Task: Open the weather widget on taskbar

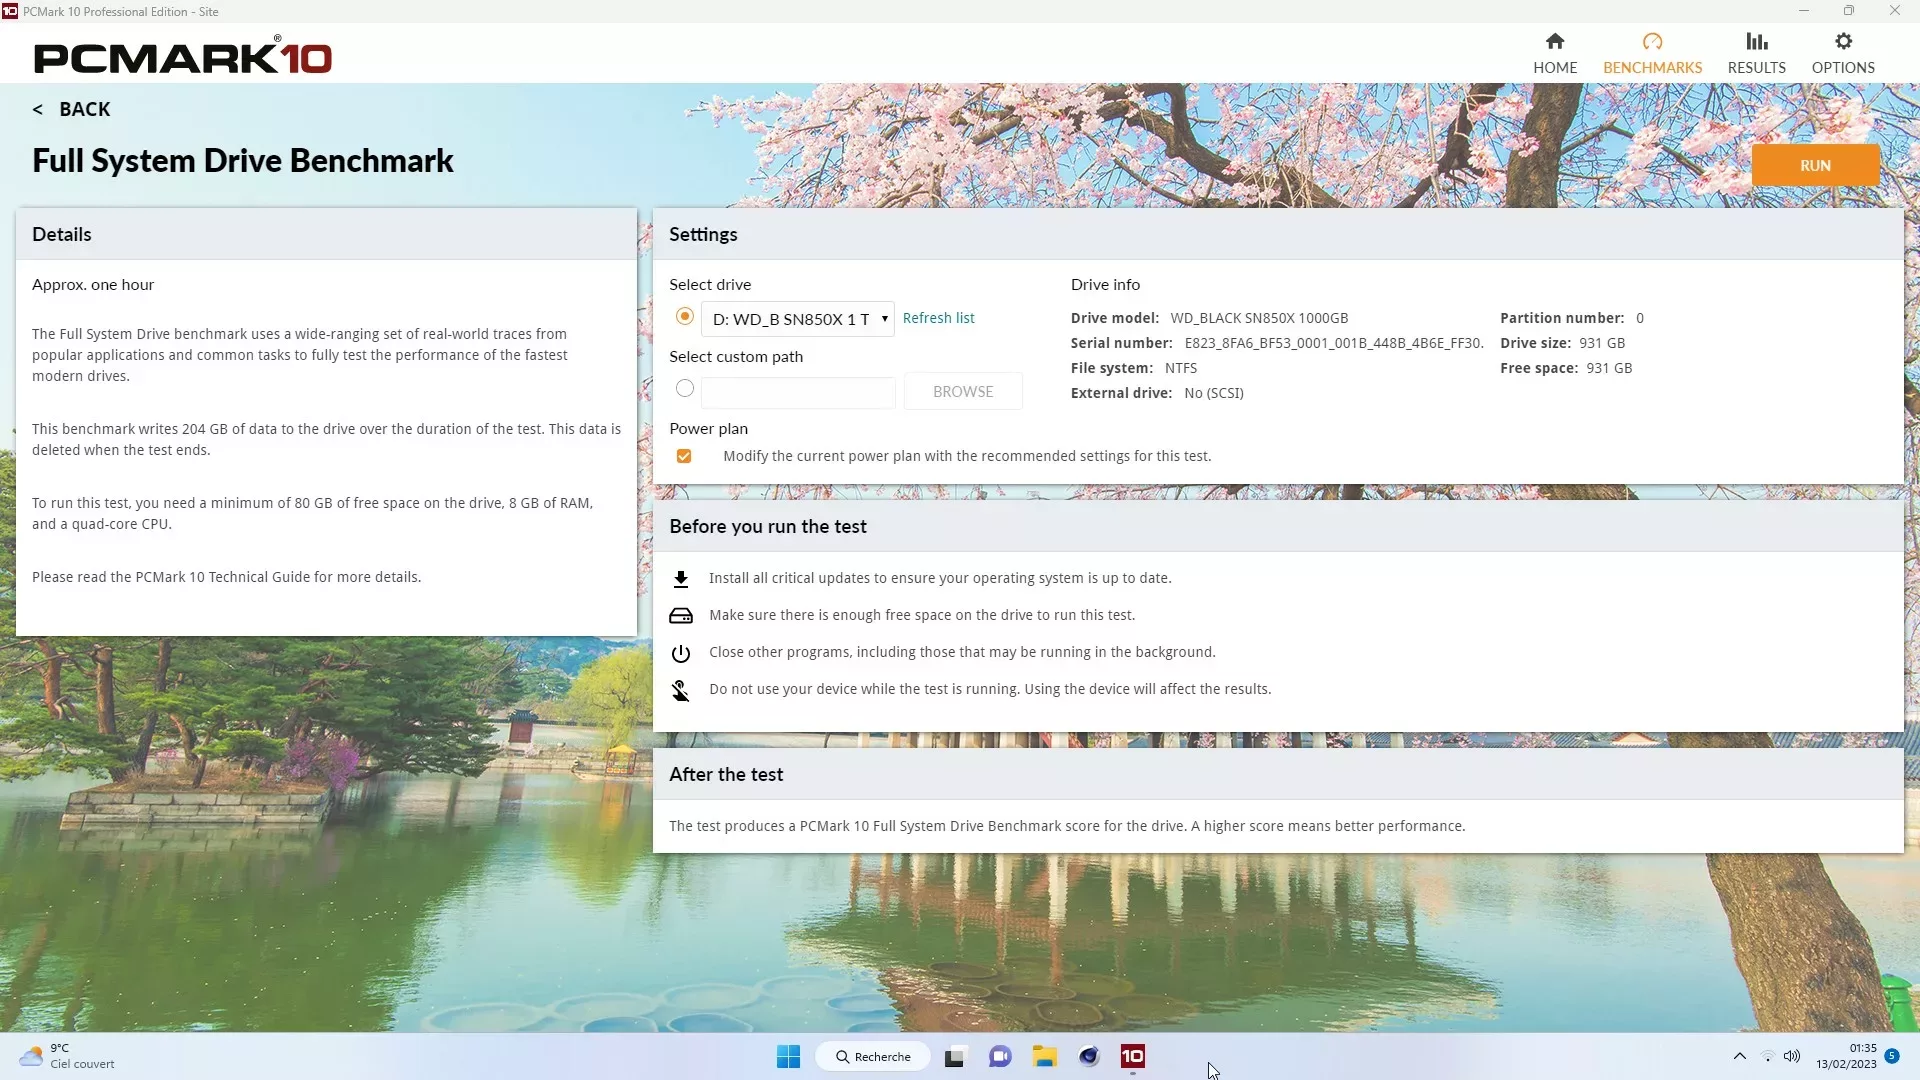Action: [66, 1056]
